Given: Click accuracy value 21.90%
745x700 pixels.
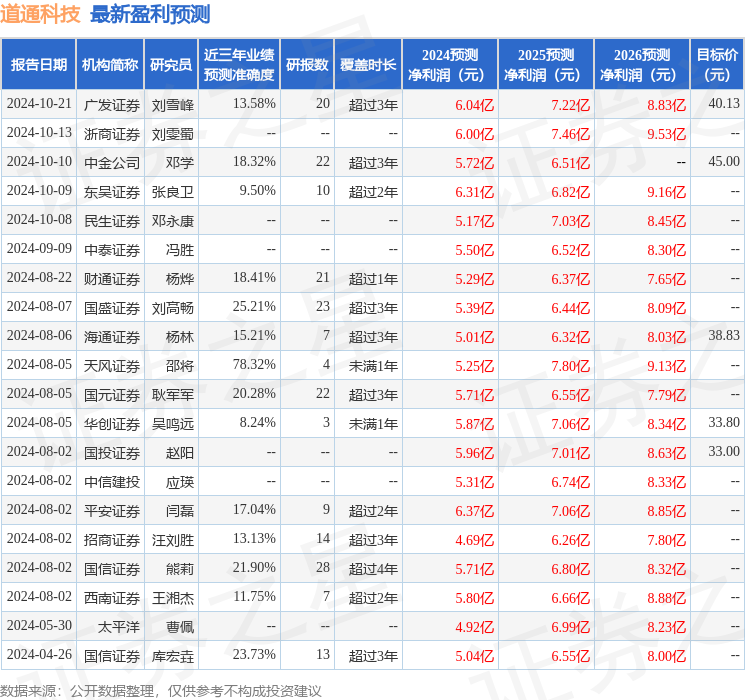Looking at the screenshot, I should pos(254,567).
